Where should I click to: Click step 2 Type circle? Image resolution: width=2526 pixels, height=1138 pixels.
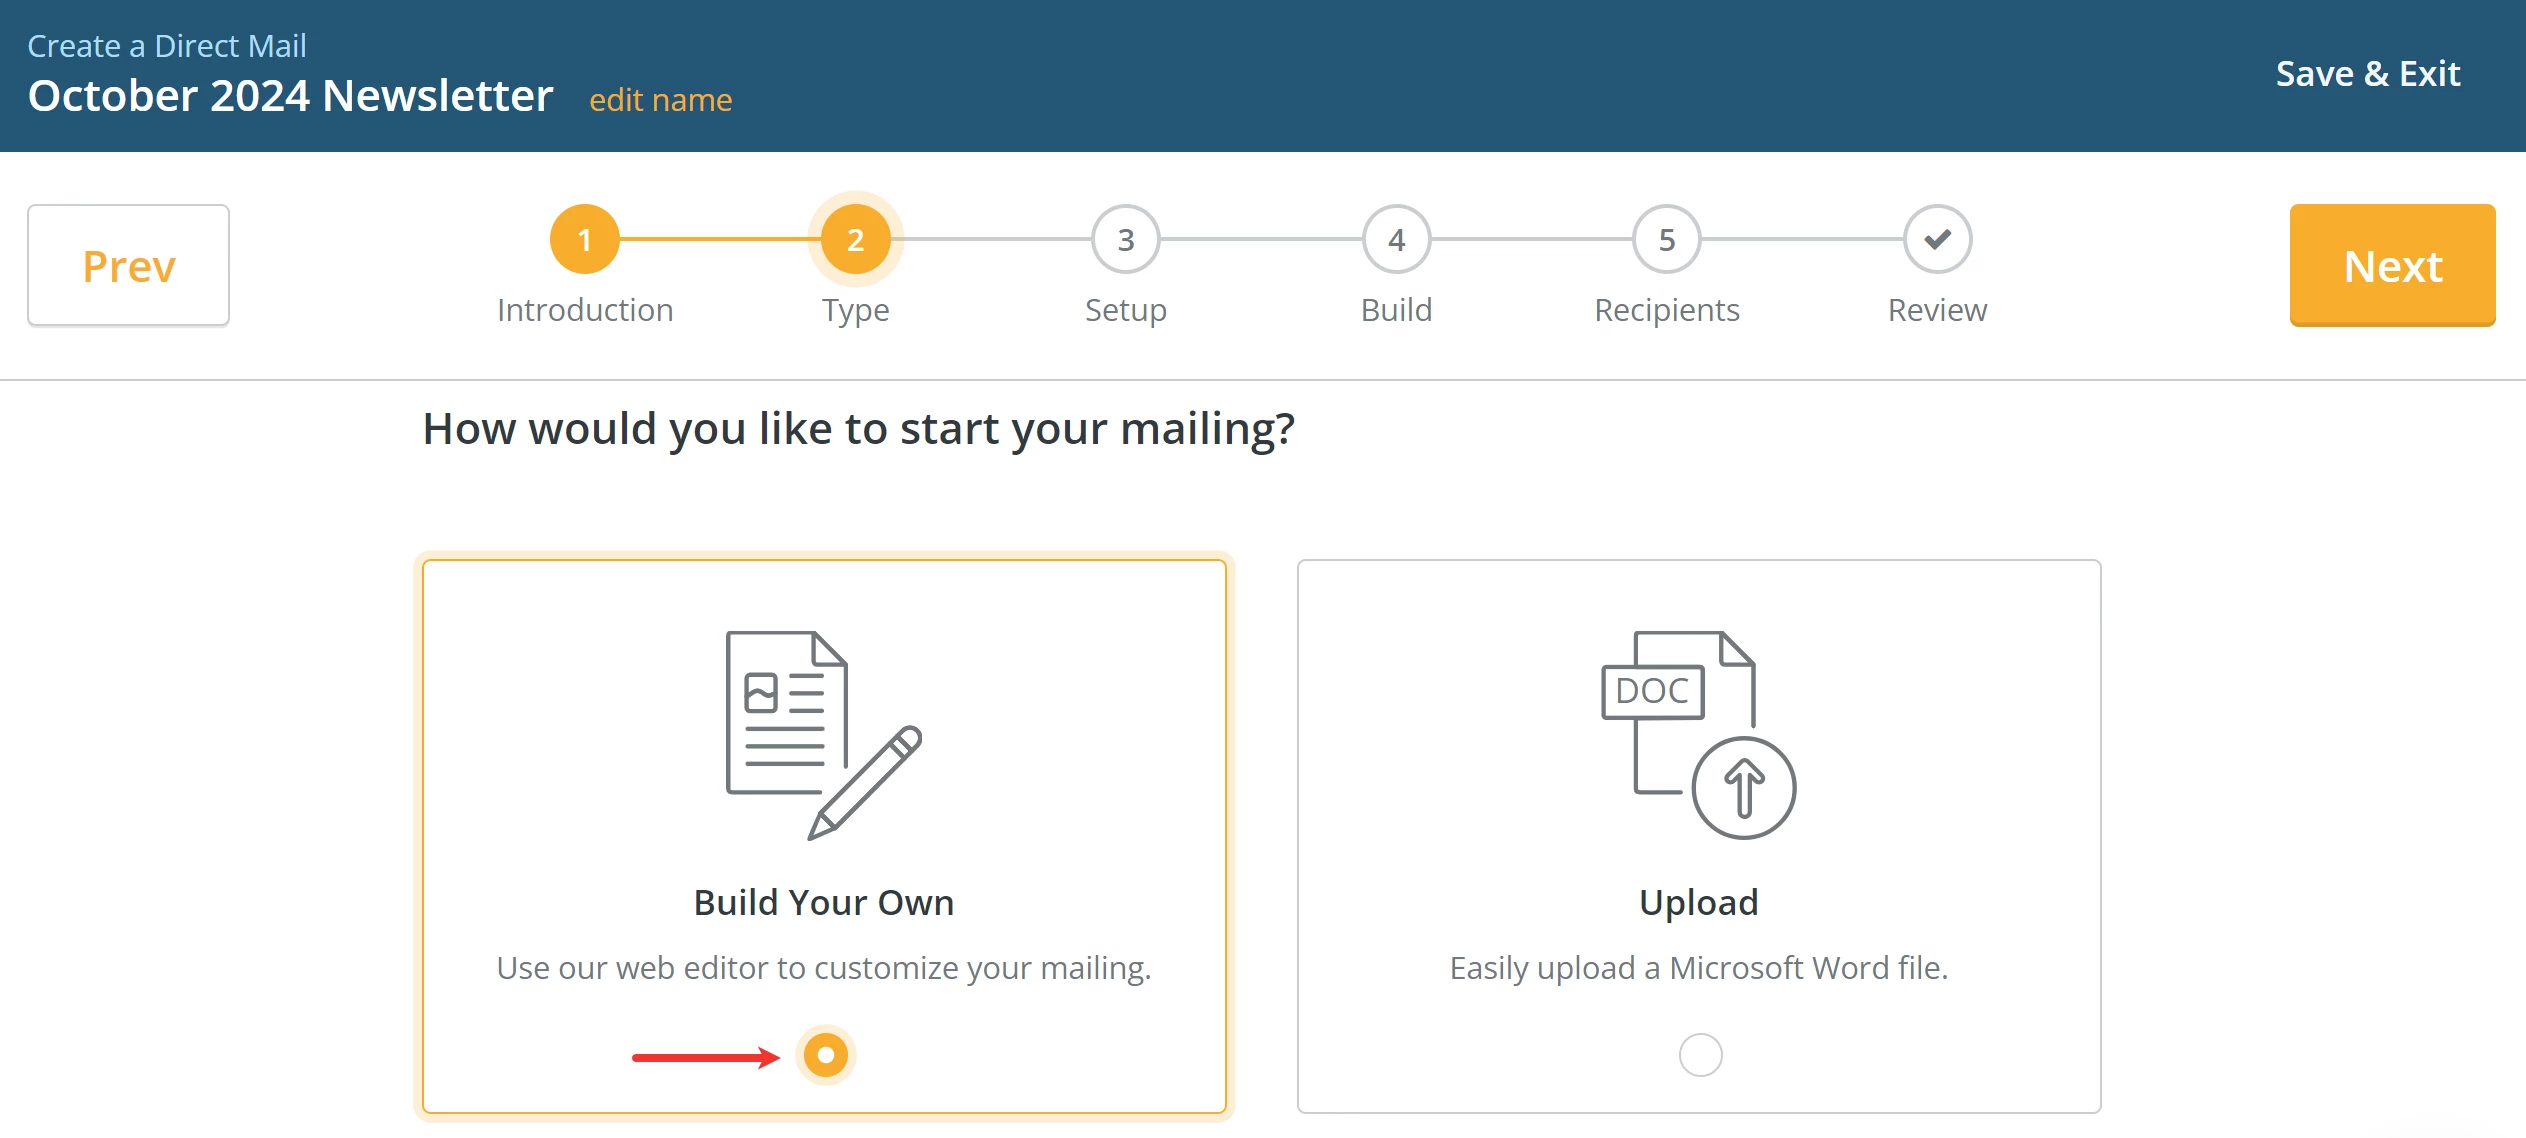855,240
